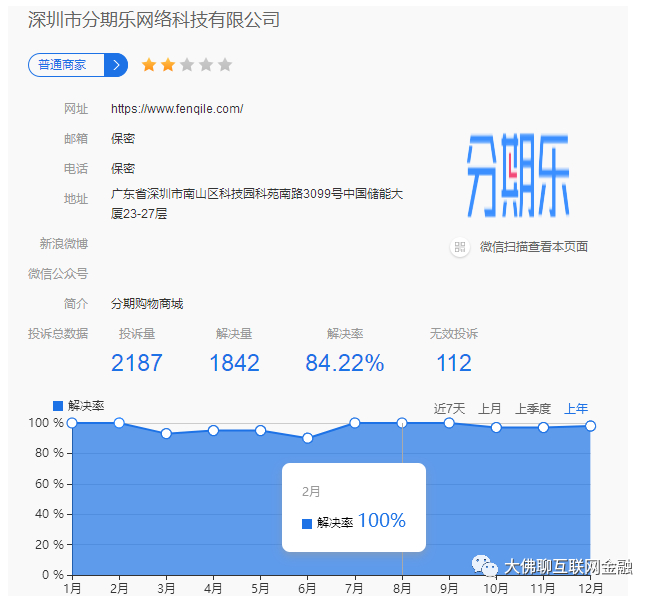Open the https://www.fenqile.com/ link
This screenshot has width=653, height=596.
(177, 109)
